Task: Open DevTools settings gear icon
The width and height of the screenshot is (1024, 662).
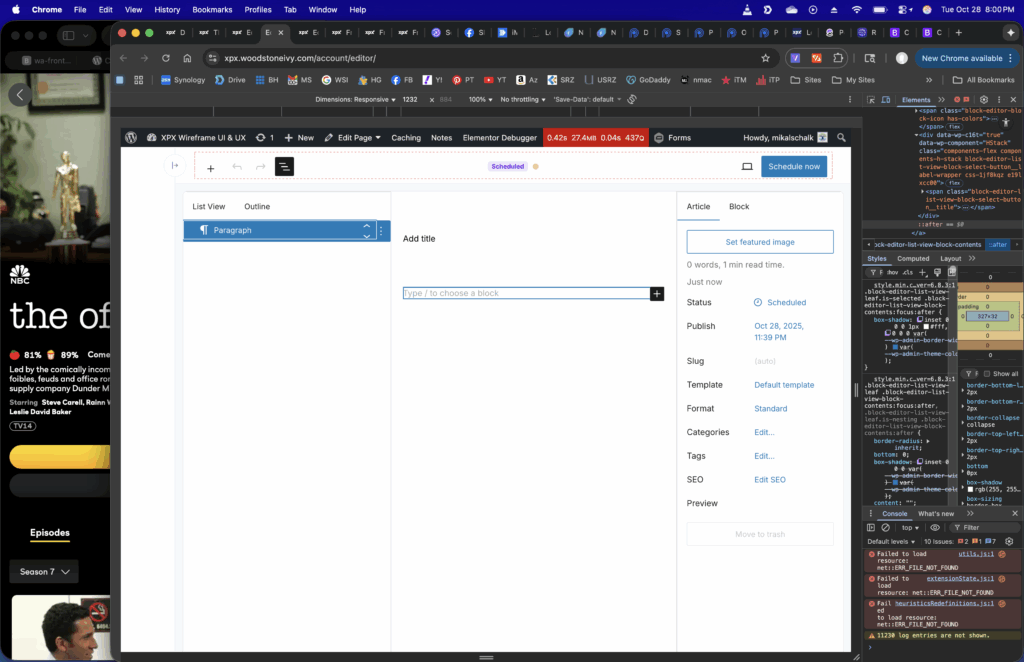Action: coord(984,100)
